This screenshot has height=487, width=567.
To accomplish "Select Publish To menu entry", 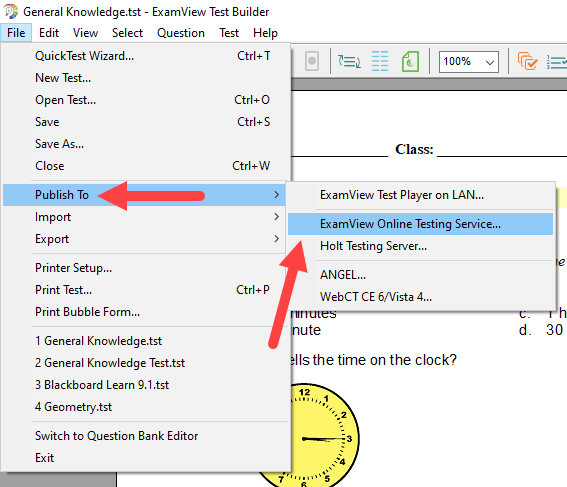I will click(x=144, y=195).
